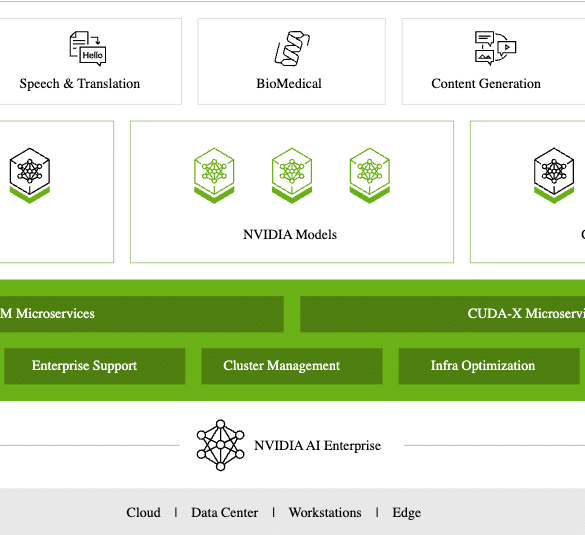
Task: Select the first green NVIDIA Models cube icon
Action: pyautogui.click(x=214, y=176)
